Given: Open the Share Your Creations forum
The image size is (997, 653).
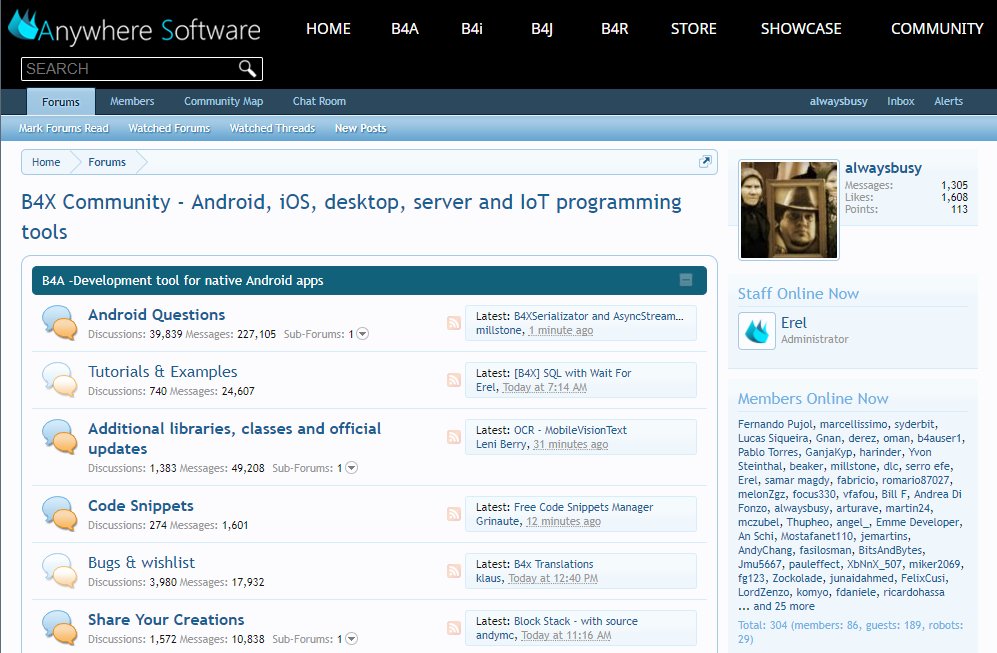Looking at the screenshot, I should (166, 619).
